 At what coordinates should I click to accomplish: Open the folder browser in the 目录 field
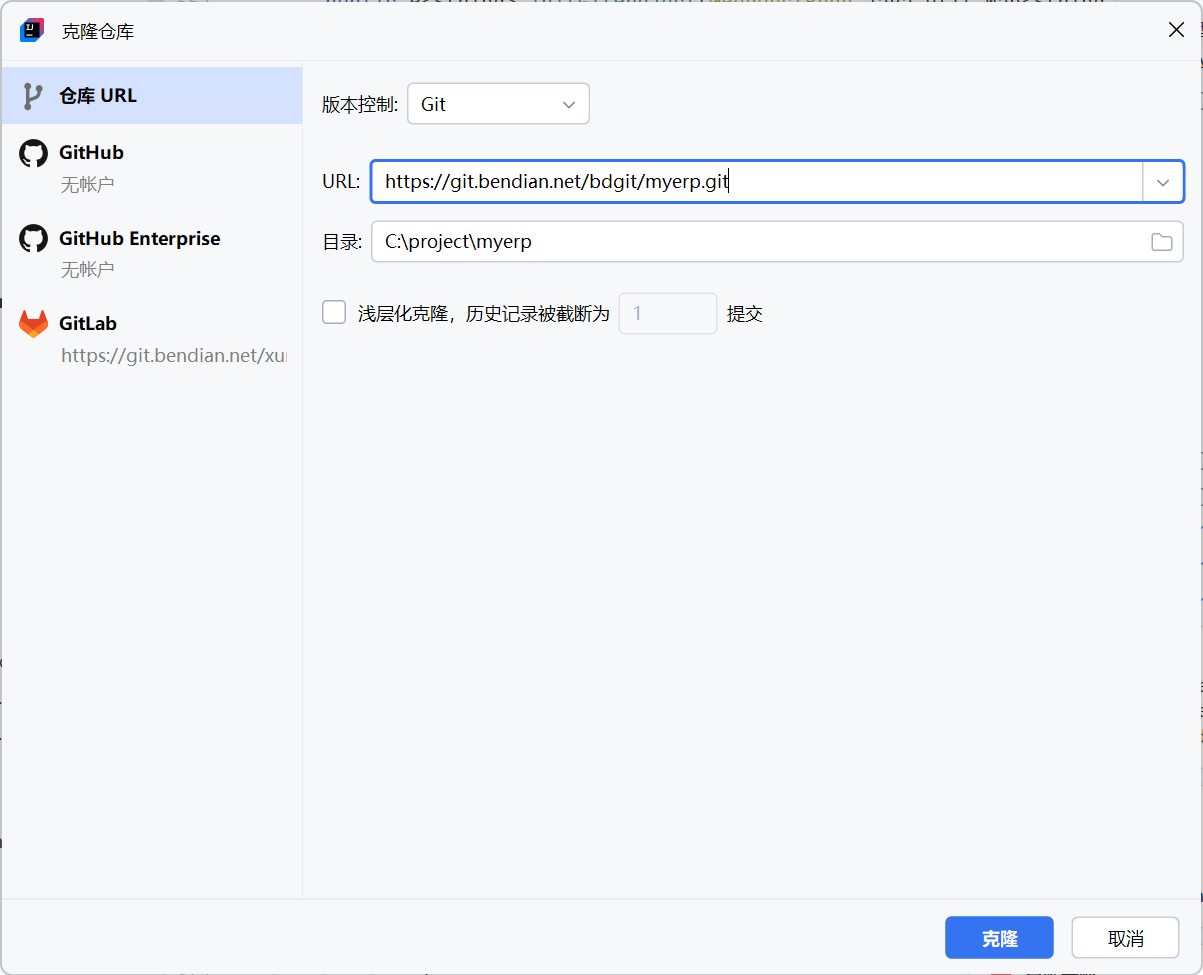(x=1161, y=242)
